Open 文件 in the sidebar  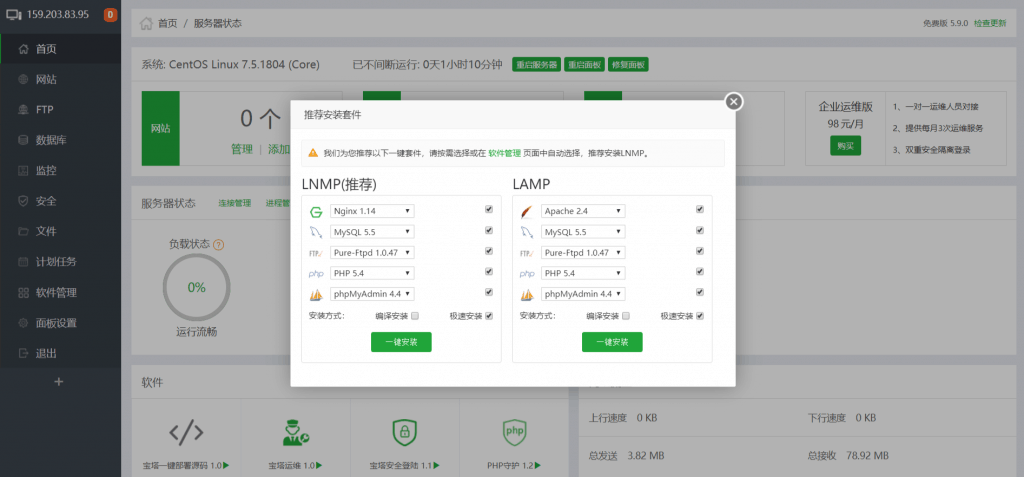61,231
